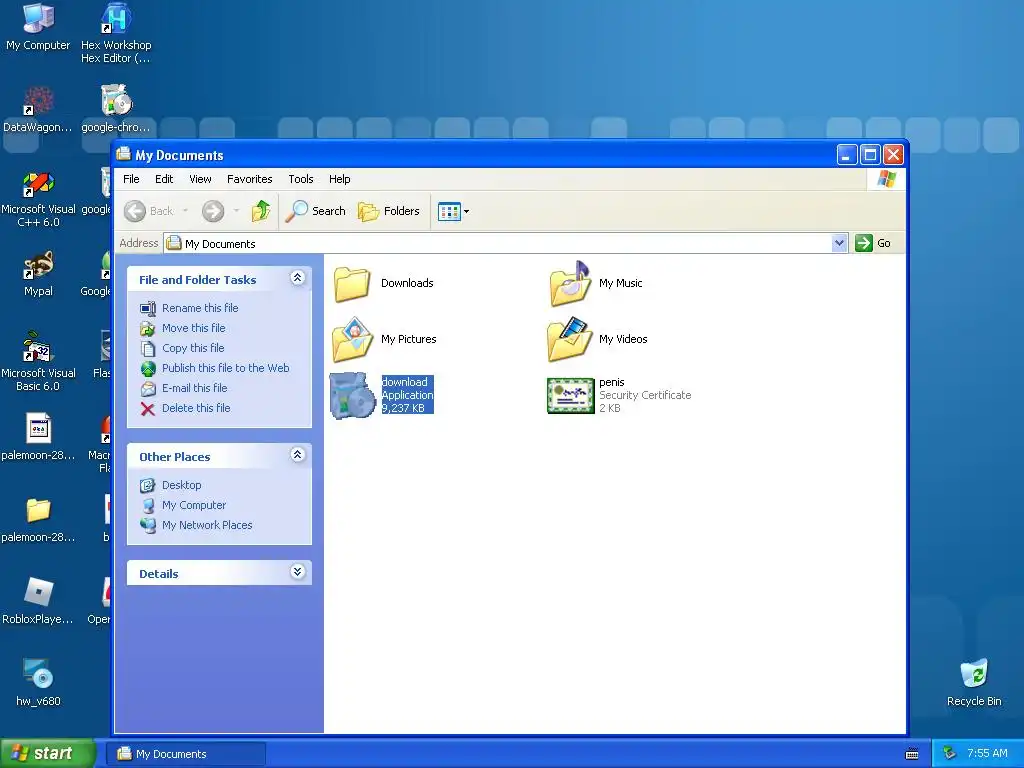
Task: Click the My Documents title bar
Action: (475, 155)
